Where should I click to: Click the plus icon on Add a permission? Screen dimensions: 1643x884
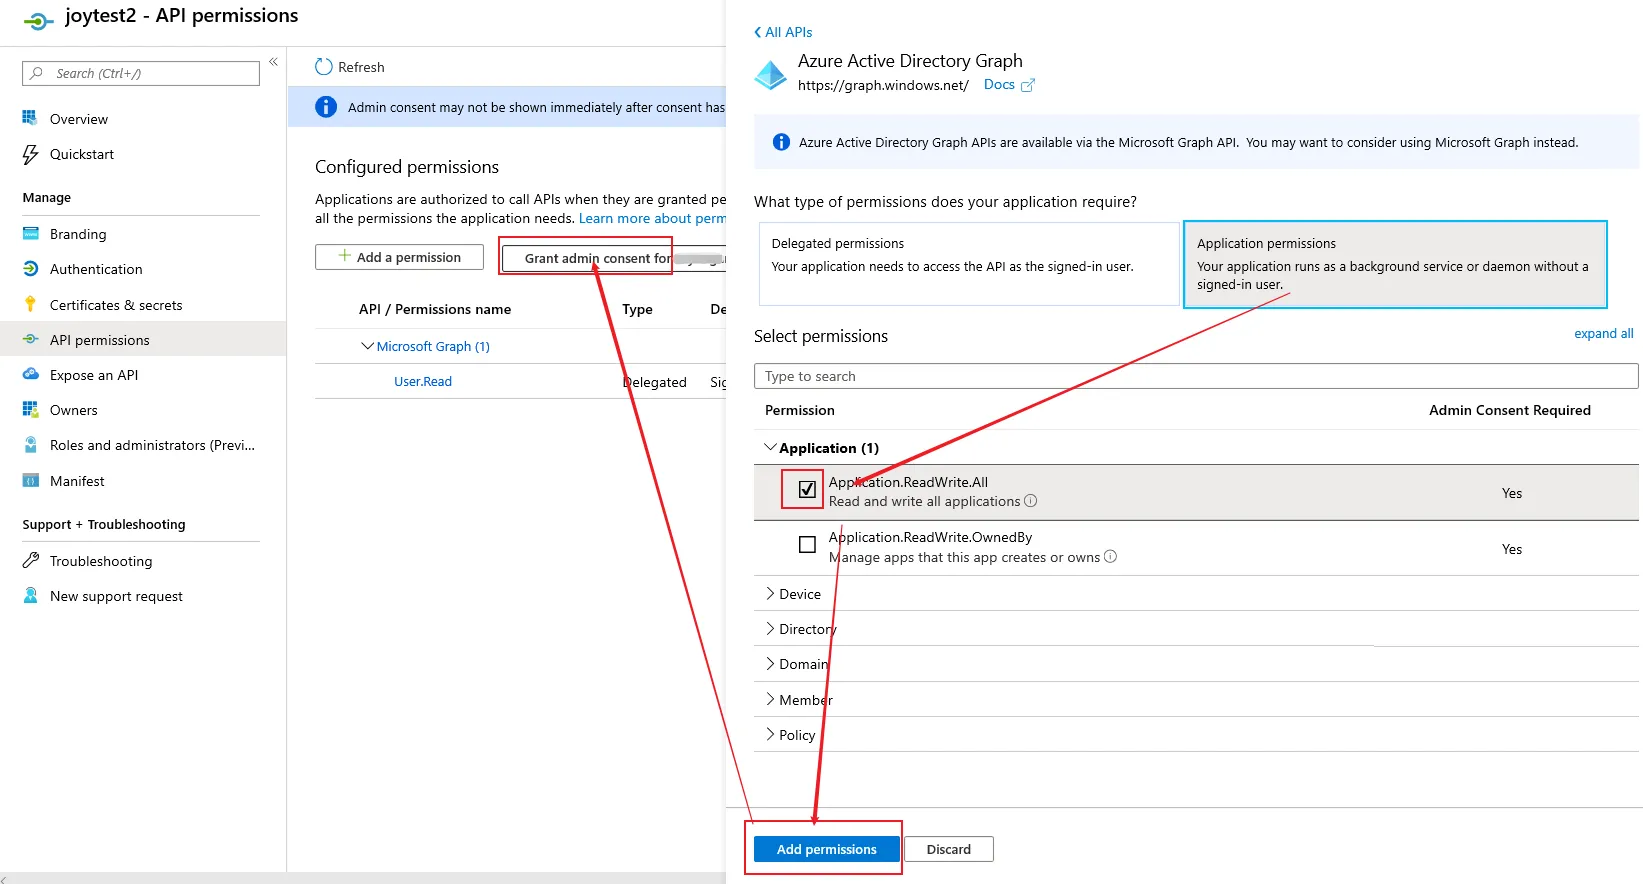(x=344, y=256)
